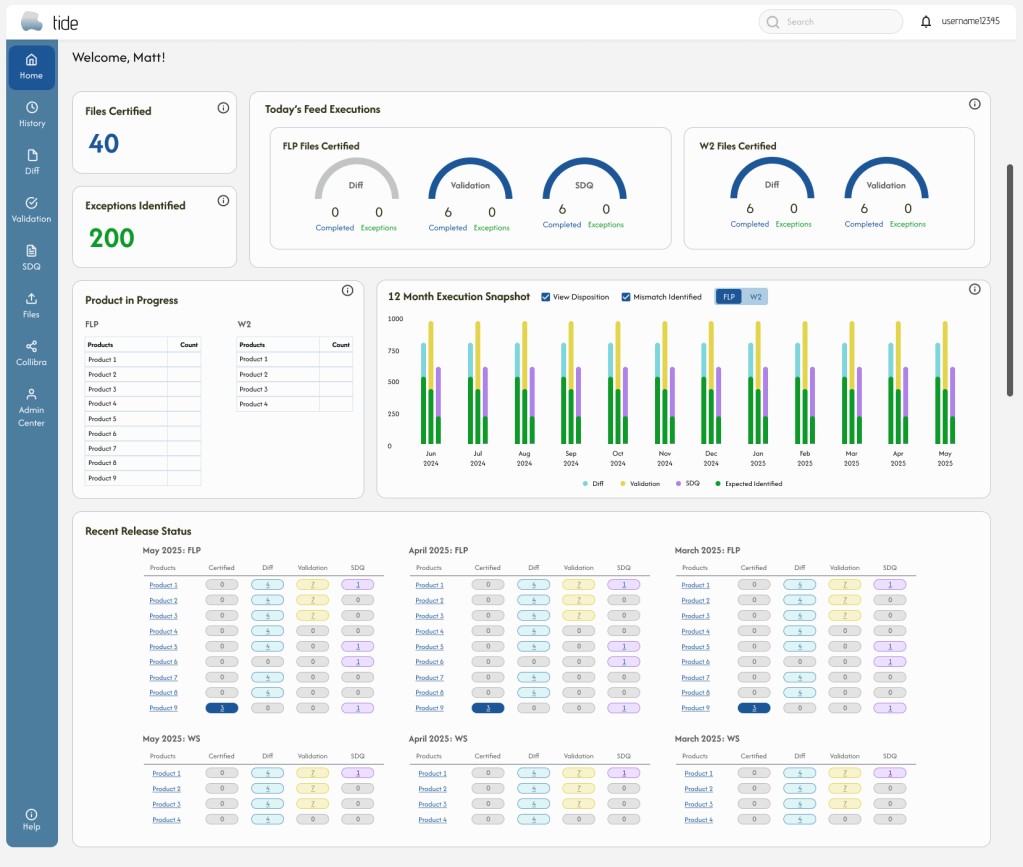Open Collibra from the sidebar
Image resolution: width=1023 pixels, height=867 pixels.
pyautogui.click(x=32, y=353)
